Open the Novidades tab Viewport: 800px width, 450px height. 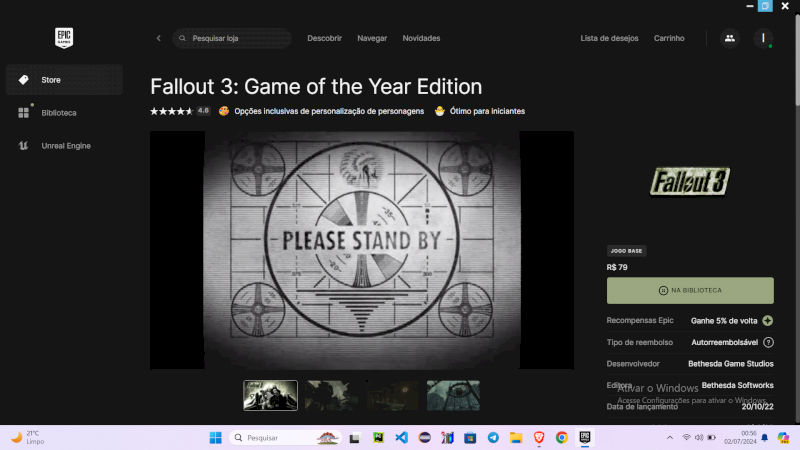click(421, 38)
